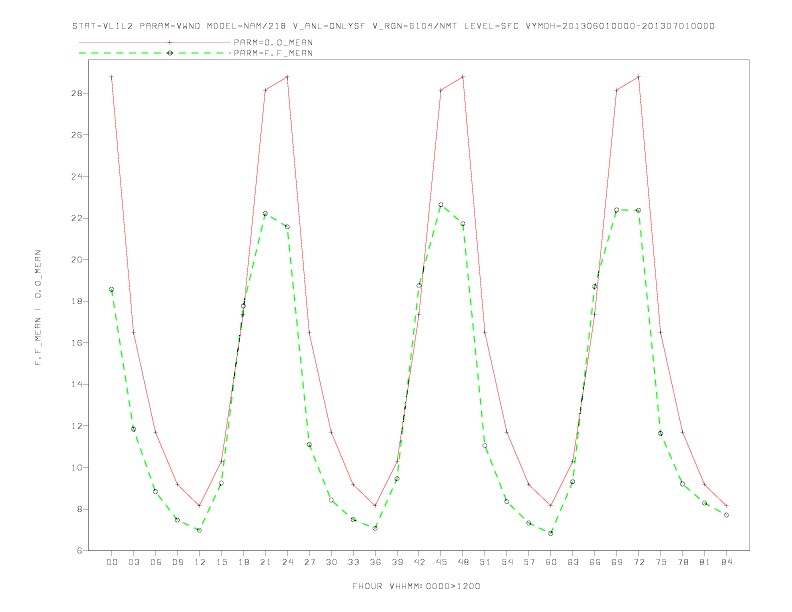Click y-axis tick label 10
The image size is (792, 612).
click(x=77, y=468)
